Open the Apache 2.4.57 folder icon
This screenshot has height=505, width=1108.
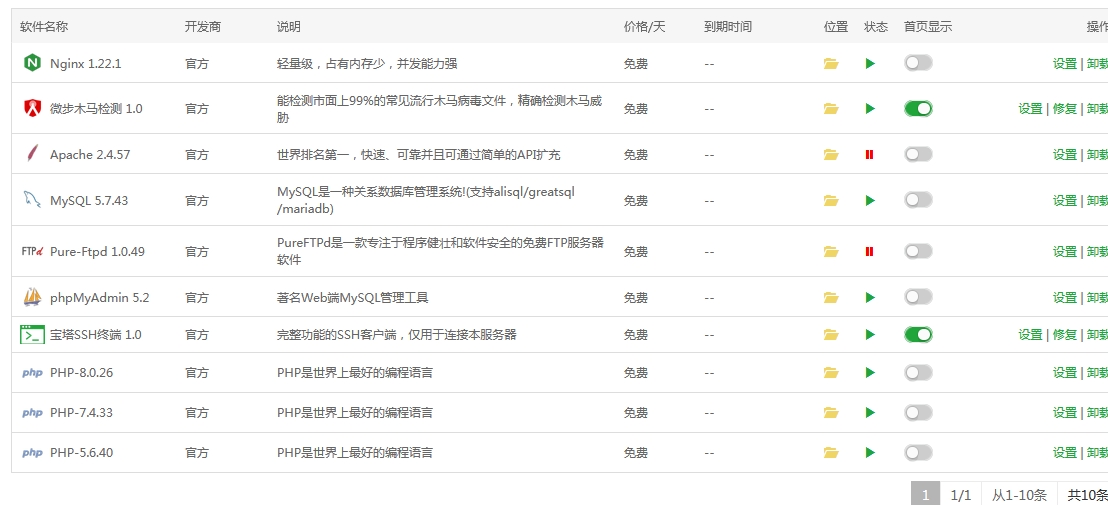pyautogui.click(x=831, y=155)
